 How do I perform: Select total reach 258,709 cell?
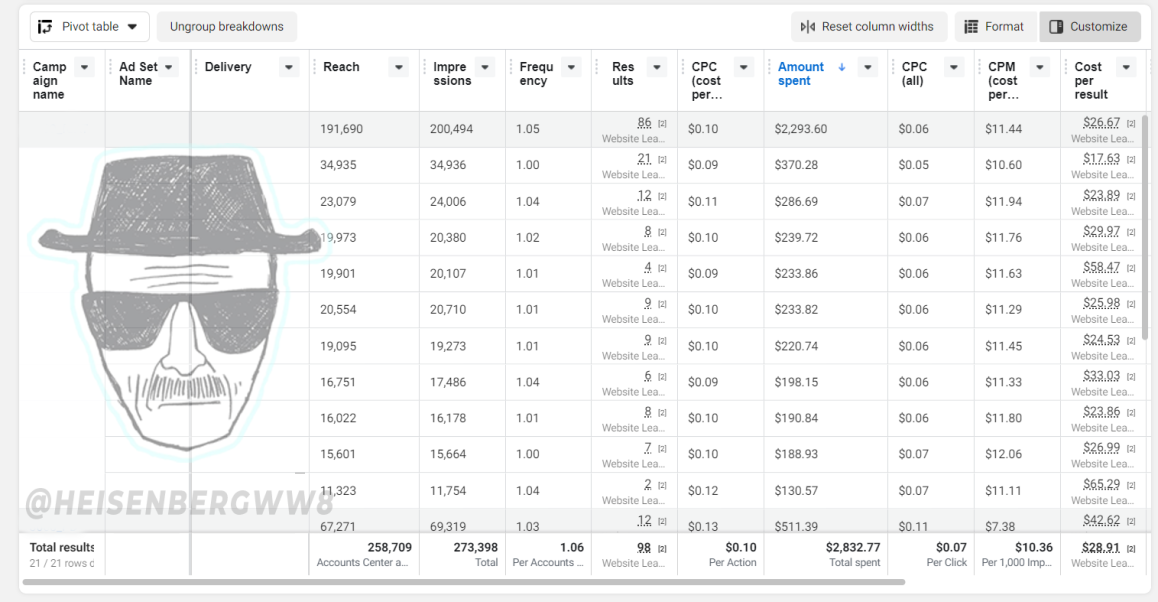[x=364, y=555]
